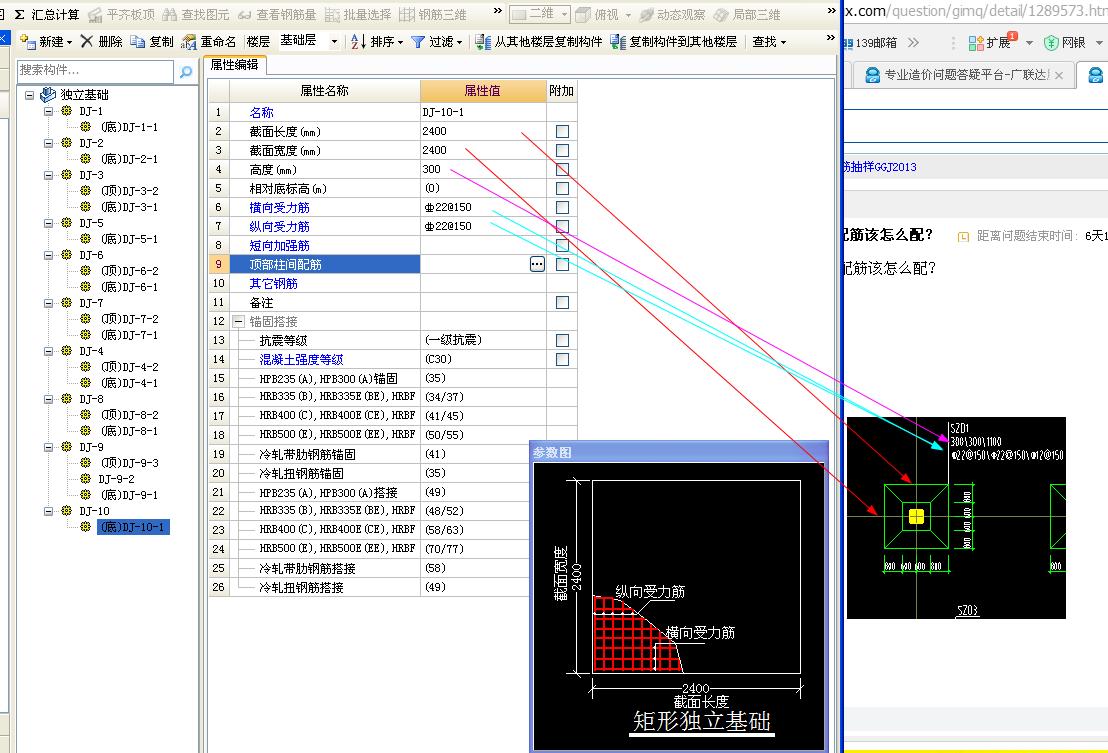The image size is (1108, 753).
Task: Select the (顶)DJ-9-3 tree item
Action: 129,463
